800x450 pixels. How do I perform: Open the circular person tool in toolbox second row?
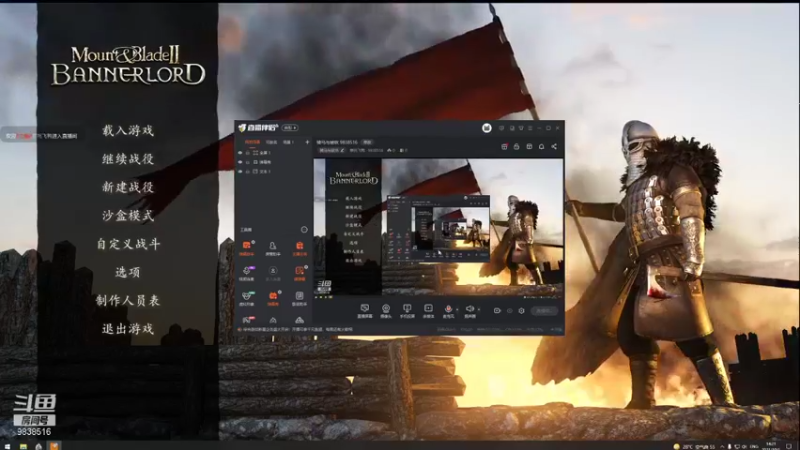tap(273, 272)
